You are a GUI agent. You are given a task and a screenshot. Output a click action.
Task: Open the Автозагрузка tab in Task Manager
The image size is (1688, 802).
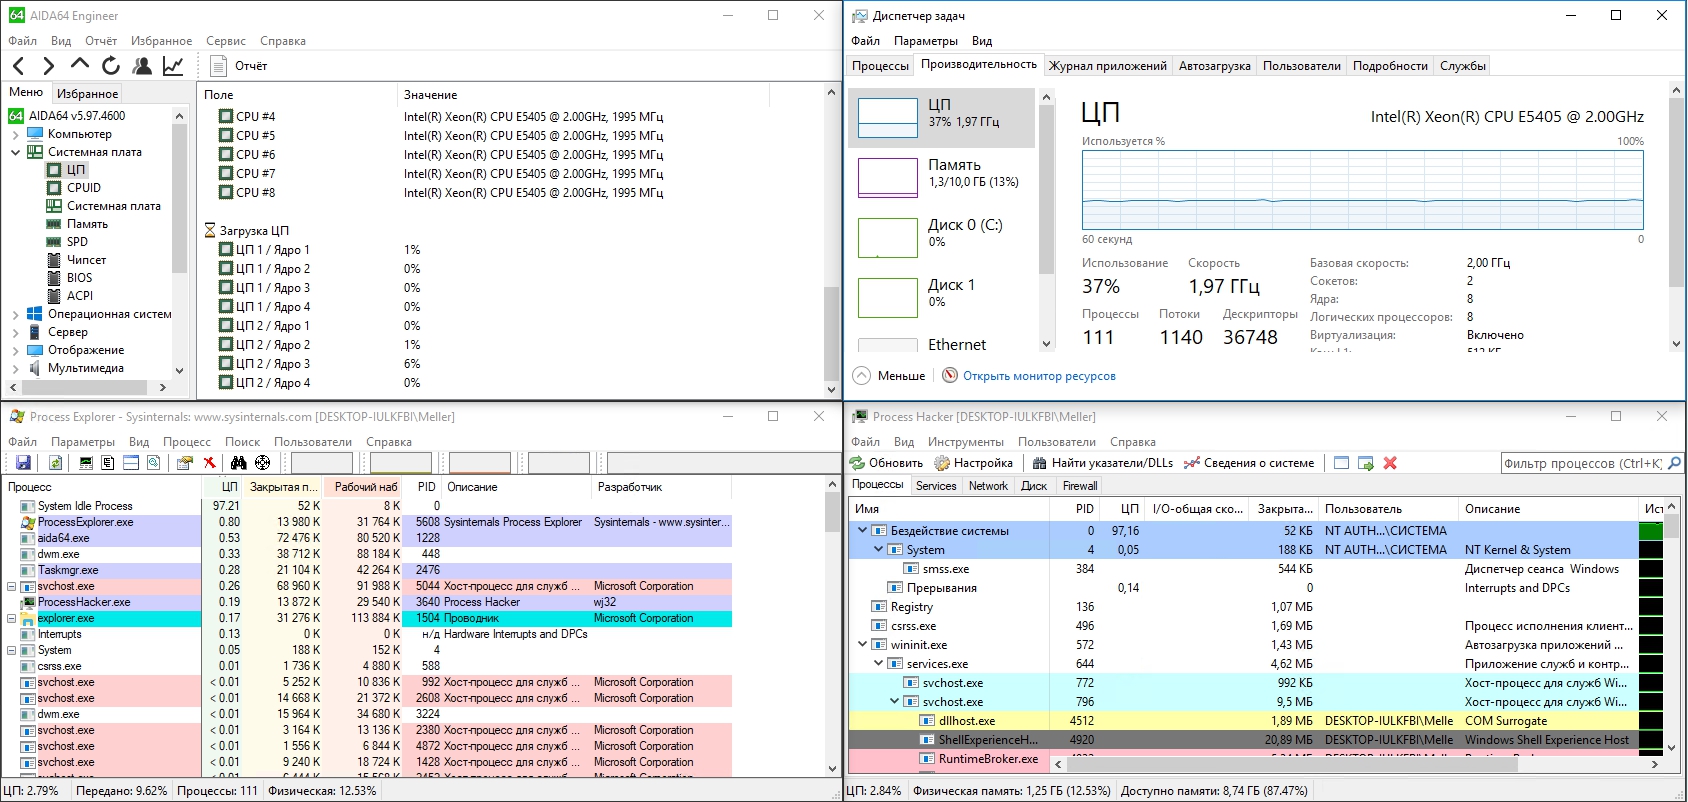1214,66
